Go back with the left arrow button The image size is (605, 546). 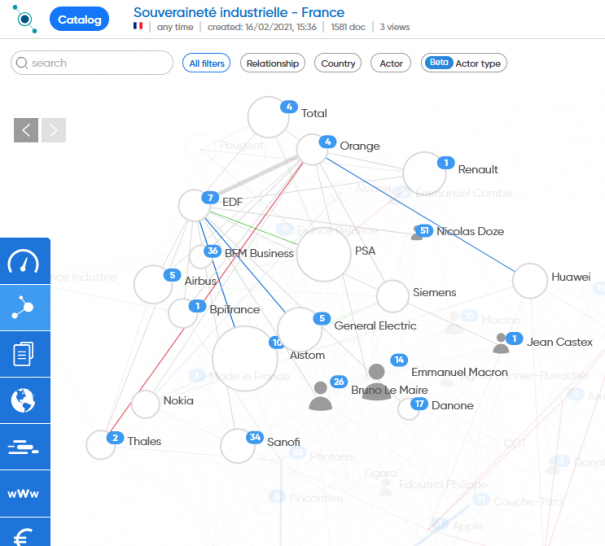(x=26, y=130)
